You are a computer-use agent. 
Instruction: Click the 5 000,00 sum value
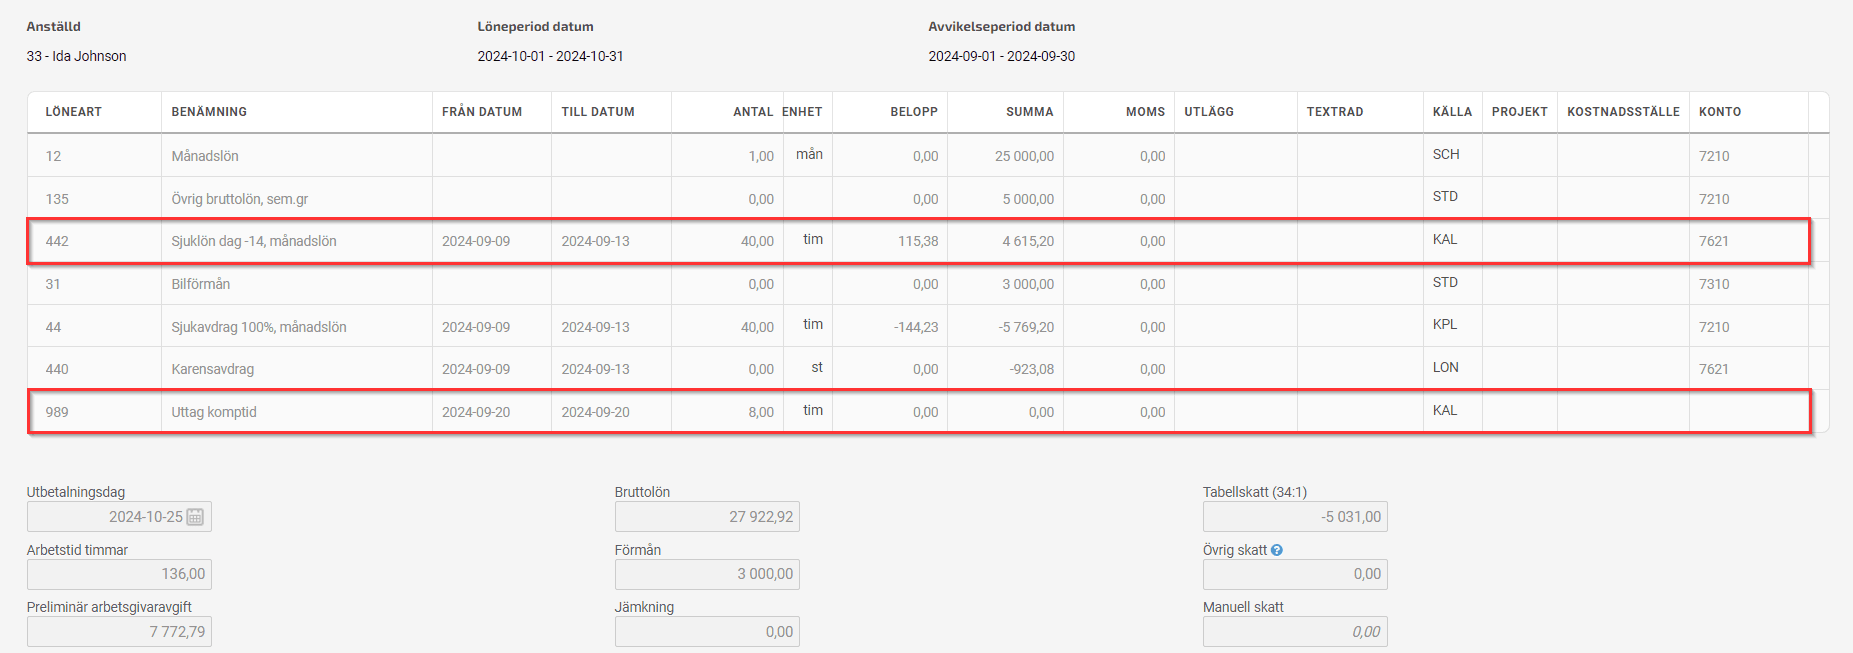(x=1028, y=199)
